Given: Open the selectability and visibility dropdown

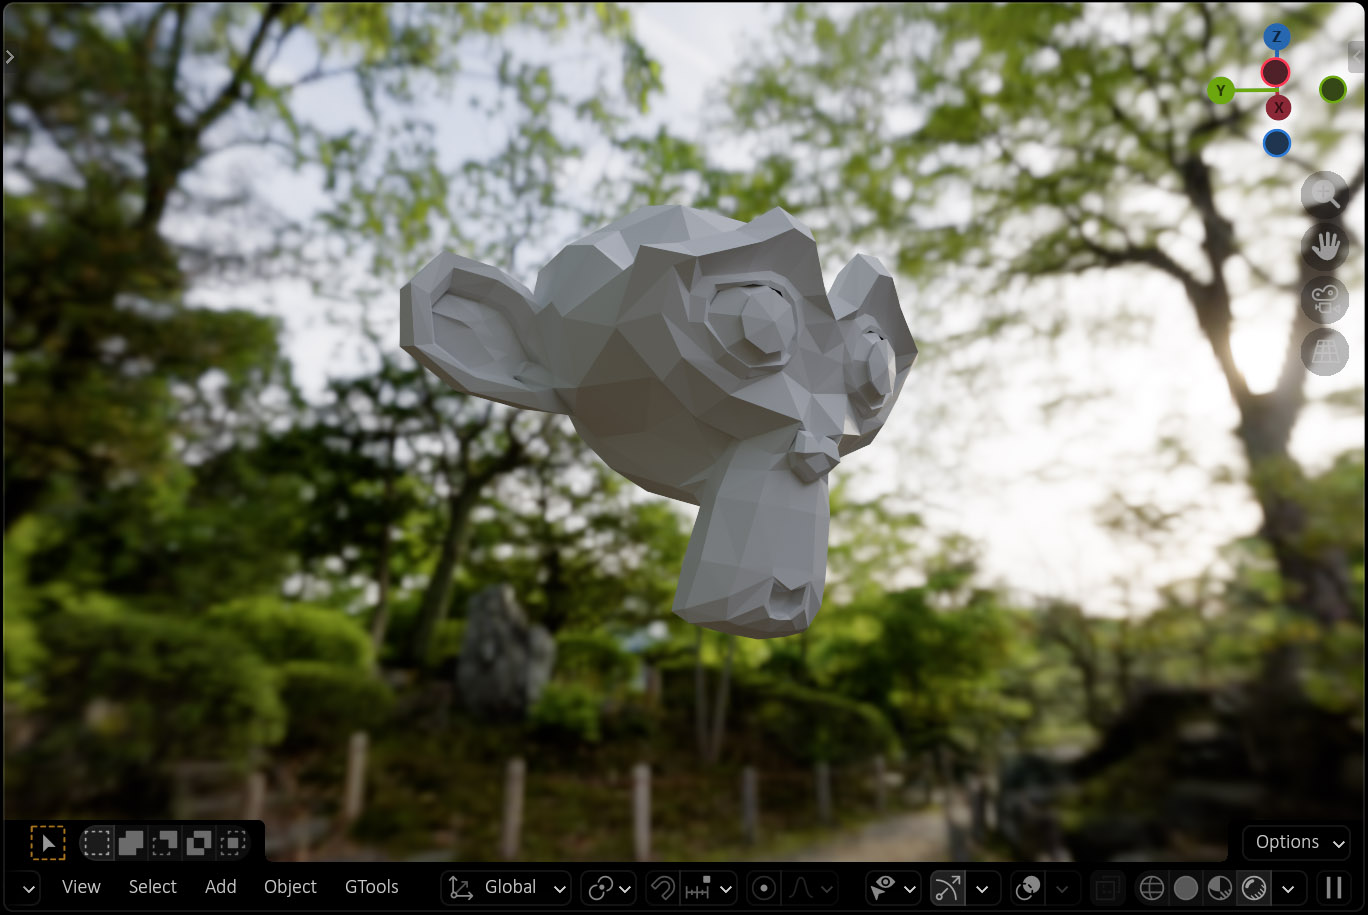Looking at the screenshot, I should (x=893, y=887).
